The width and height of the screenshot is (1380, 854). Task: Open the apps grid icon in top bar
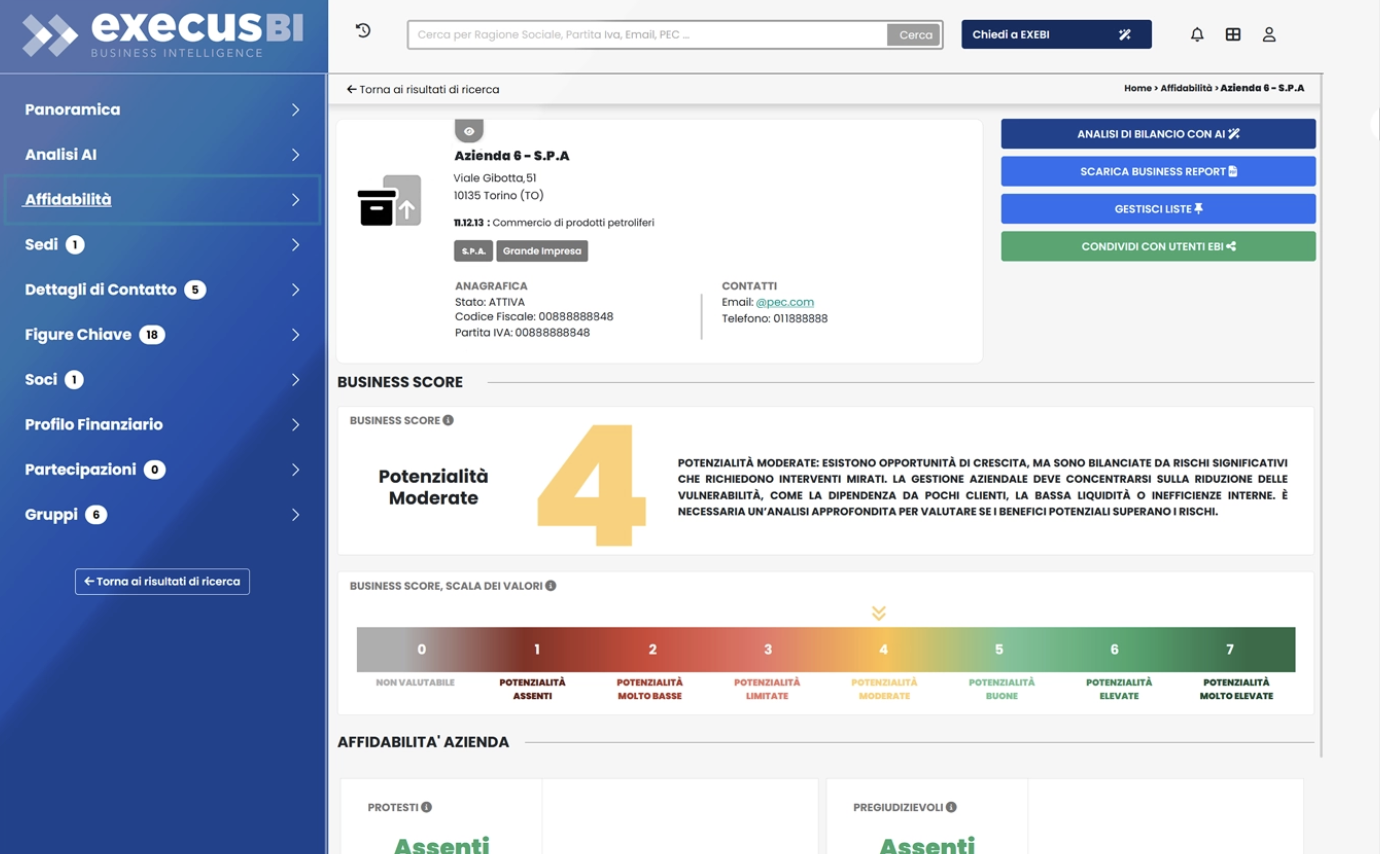click(x=1233, y=33)
